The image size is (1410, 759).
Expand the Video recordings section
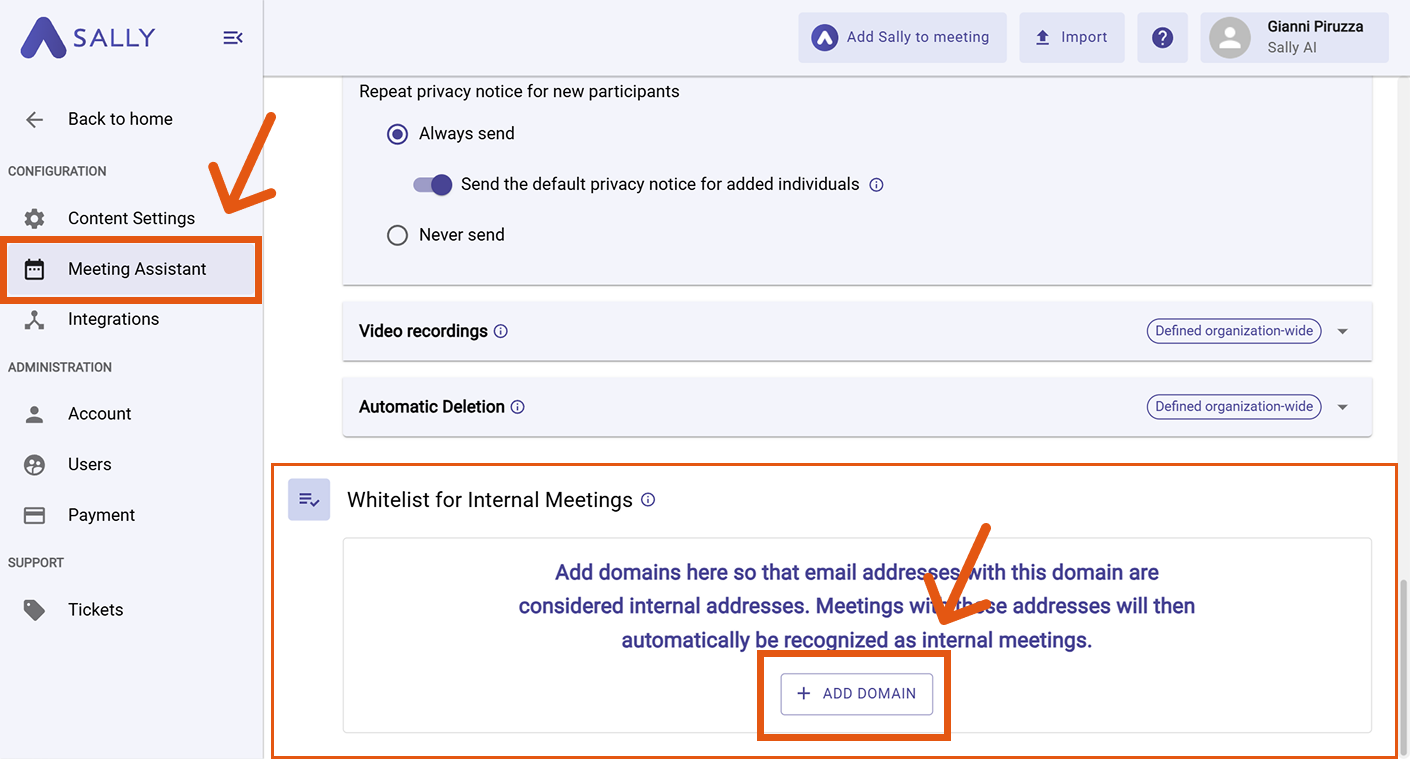(1343, 331)
